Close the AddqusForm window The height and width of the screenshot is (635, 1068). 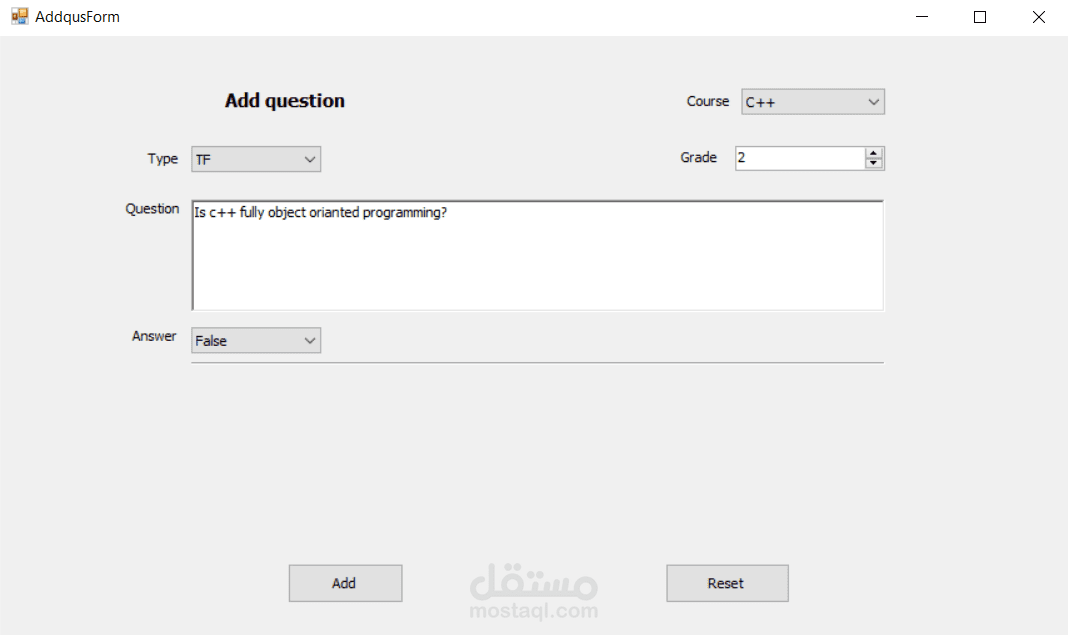pyautogui.click(x=1038, y=17)
